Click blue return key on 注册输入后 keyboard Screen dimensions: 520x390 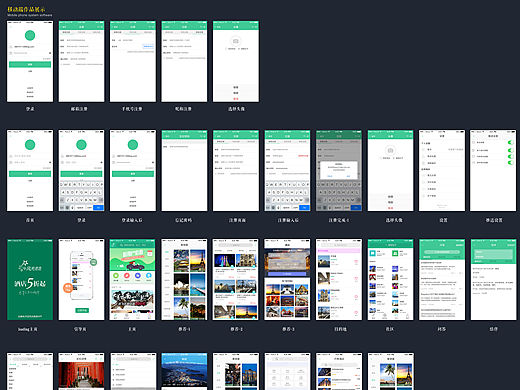tap(304, 207)
